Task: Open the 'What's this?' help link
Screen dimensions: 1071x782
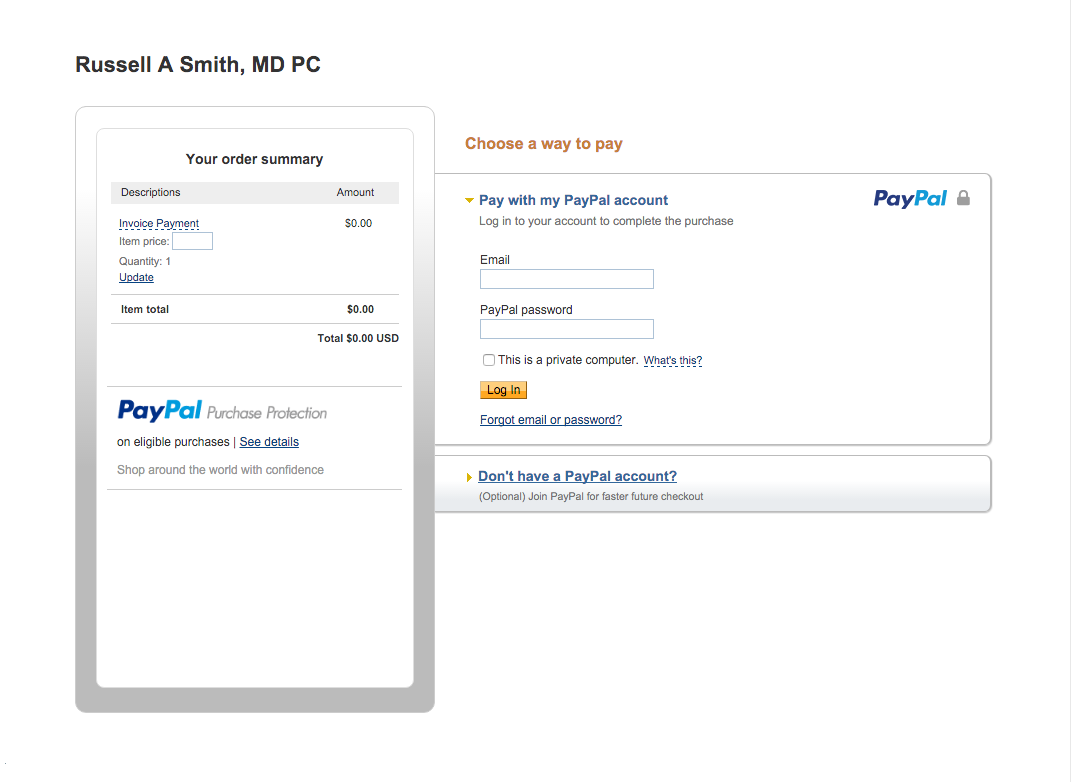Action: pyautogui.click(x=672, y=361)
